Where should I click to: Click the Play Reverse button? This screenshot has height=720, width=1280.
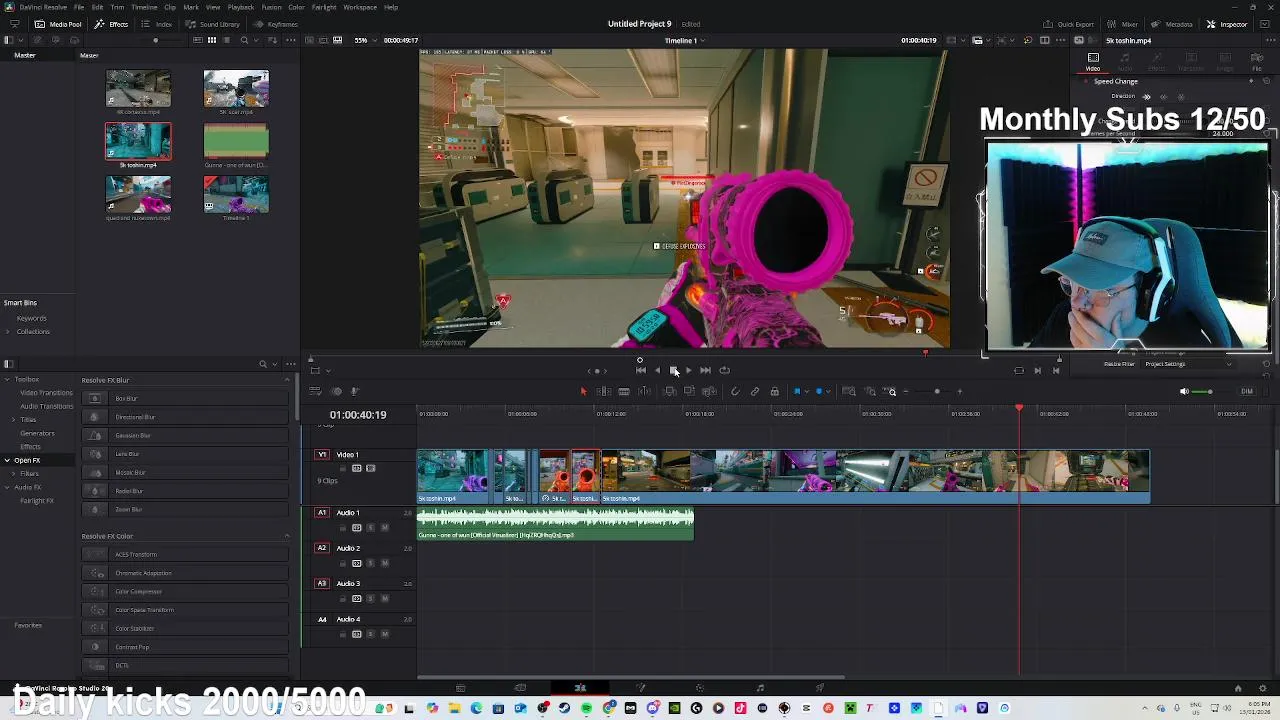coord(657,370)
